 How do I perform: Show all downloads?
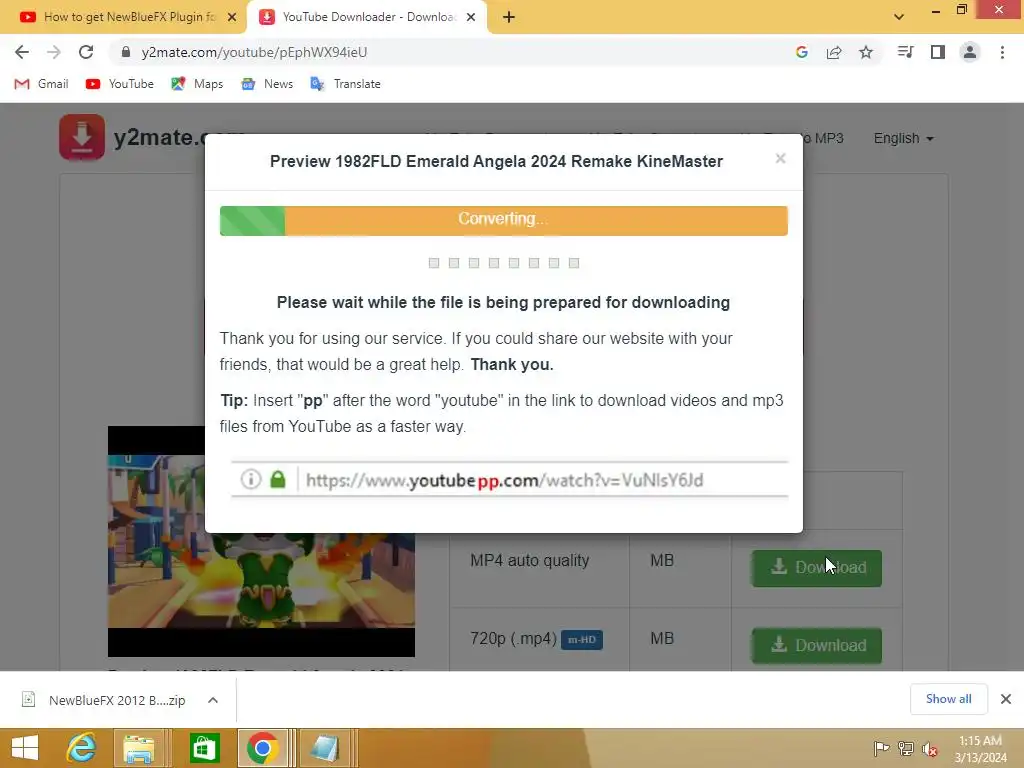tap(948, 699)
